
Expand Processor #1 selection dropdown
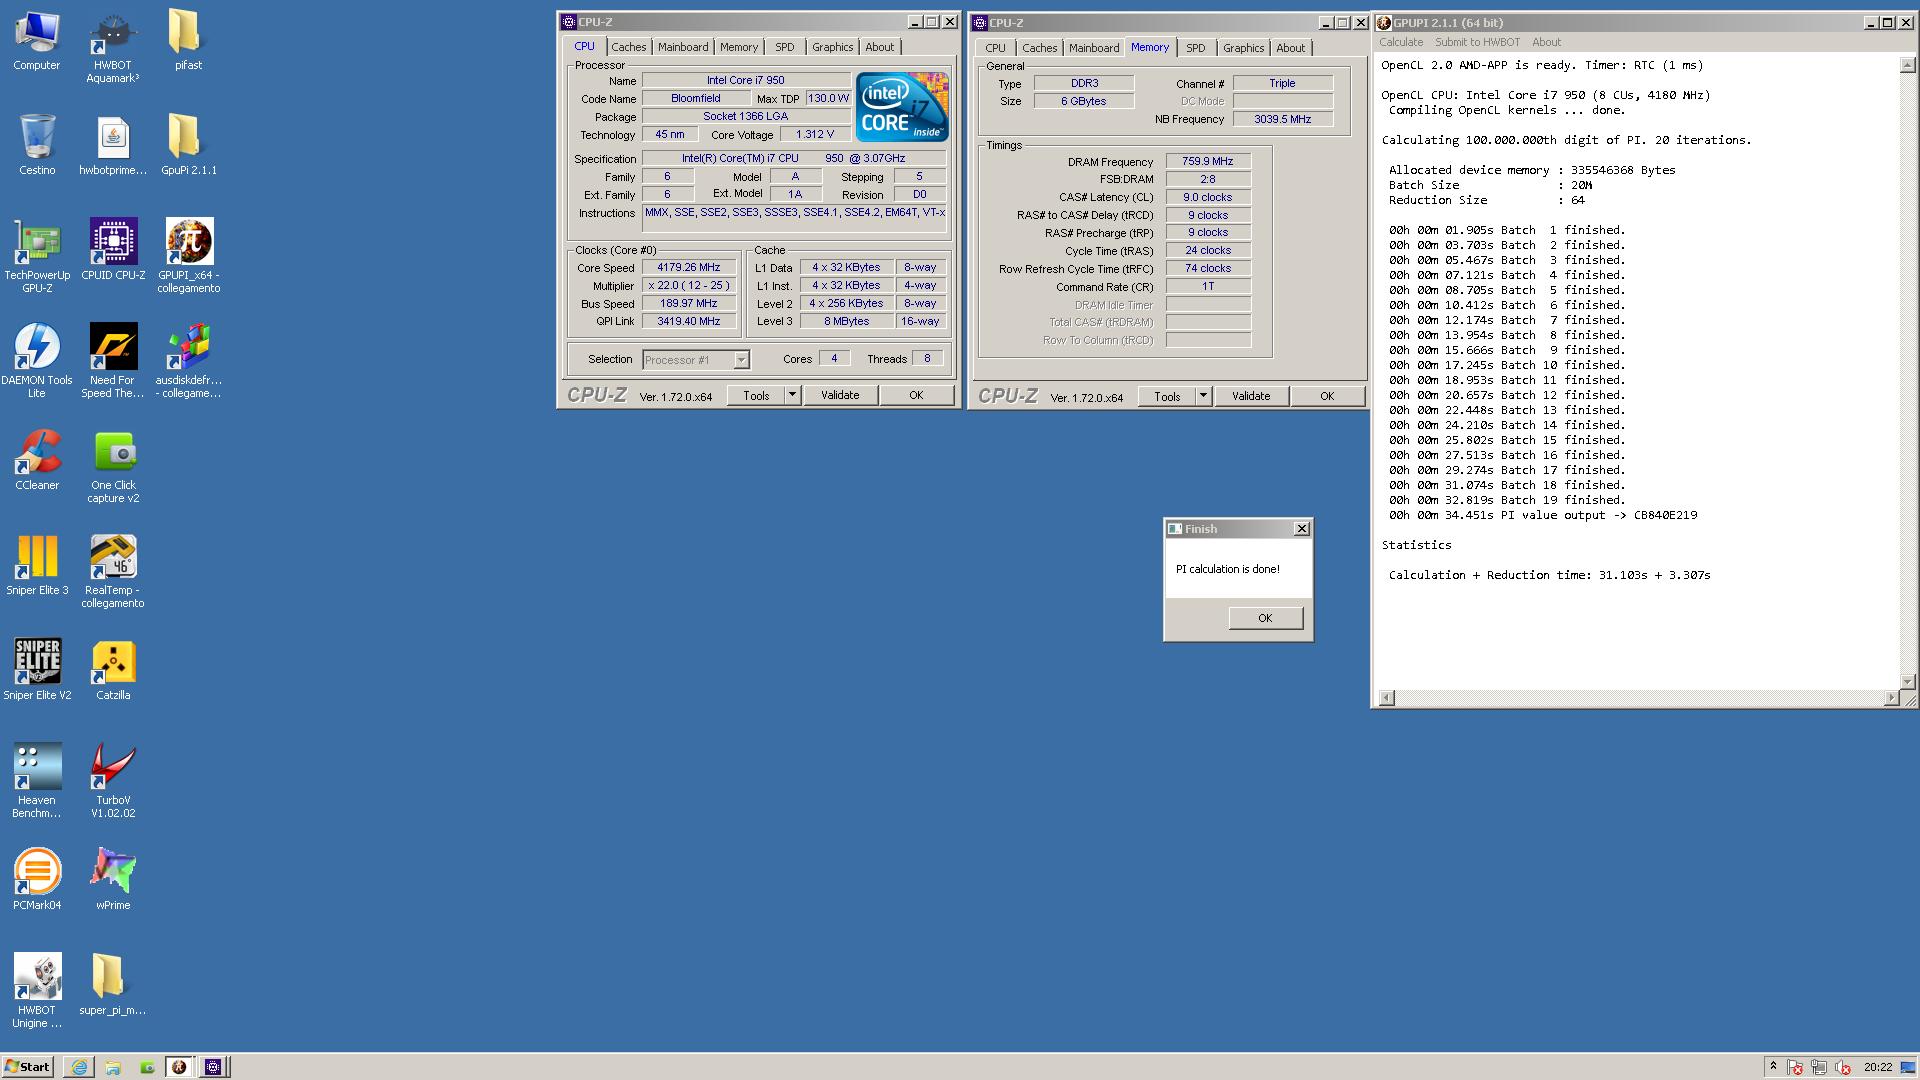pyautogui.click(x=741, y=360)
